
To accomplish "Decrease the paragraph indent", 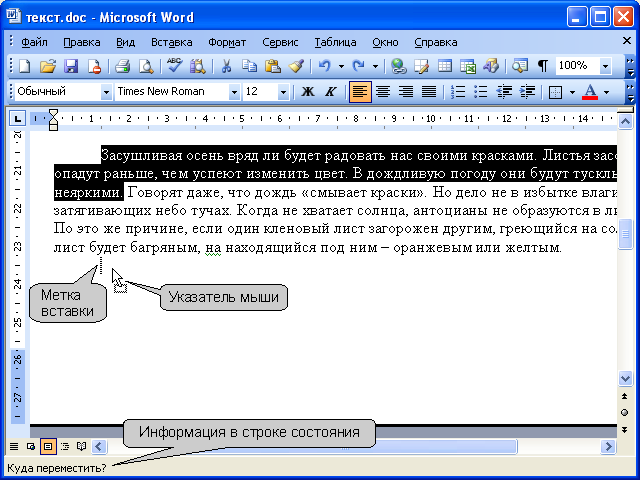I will [504, 91].
